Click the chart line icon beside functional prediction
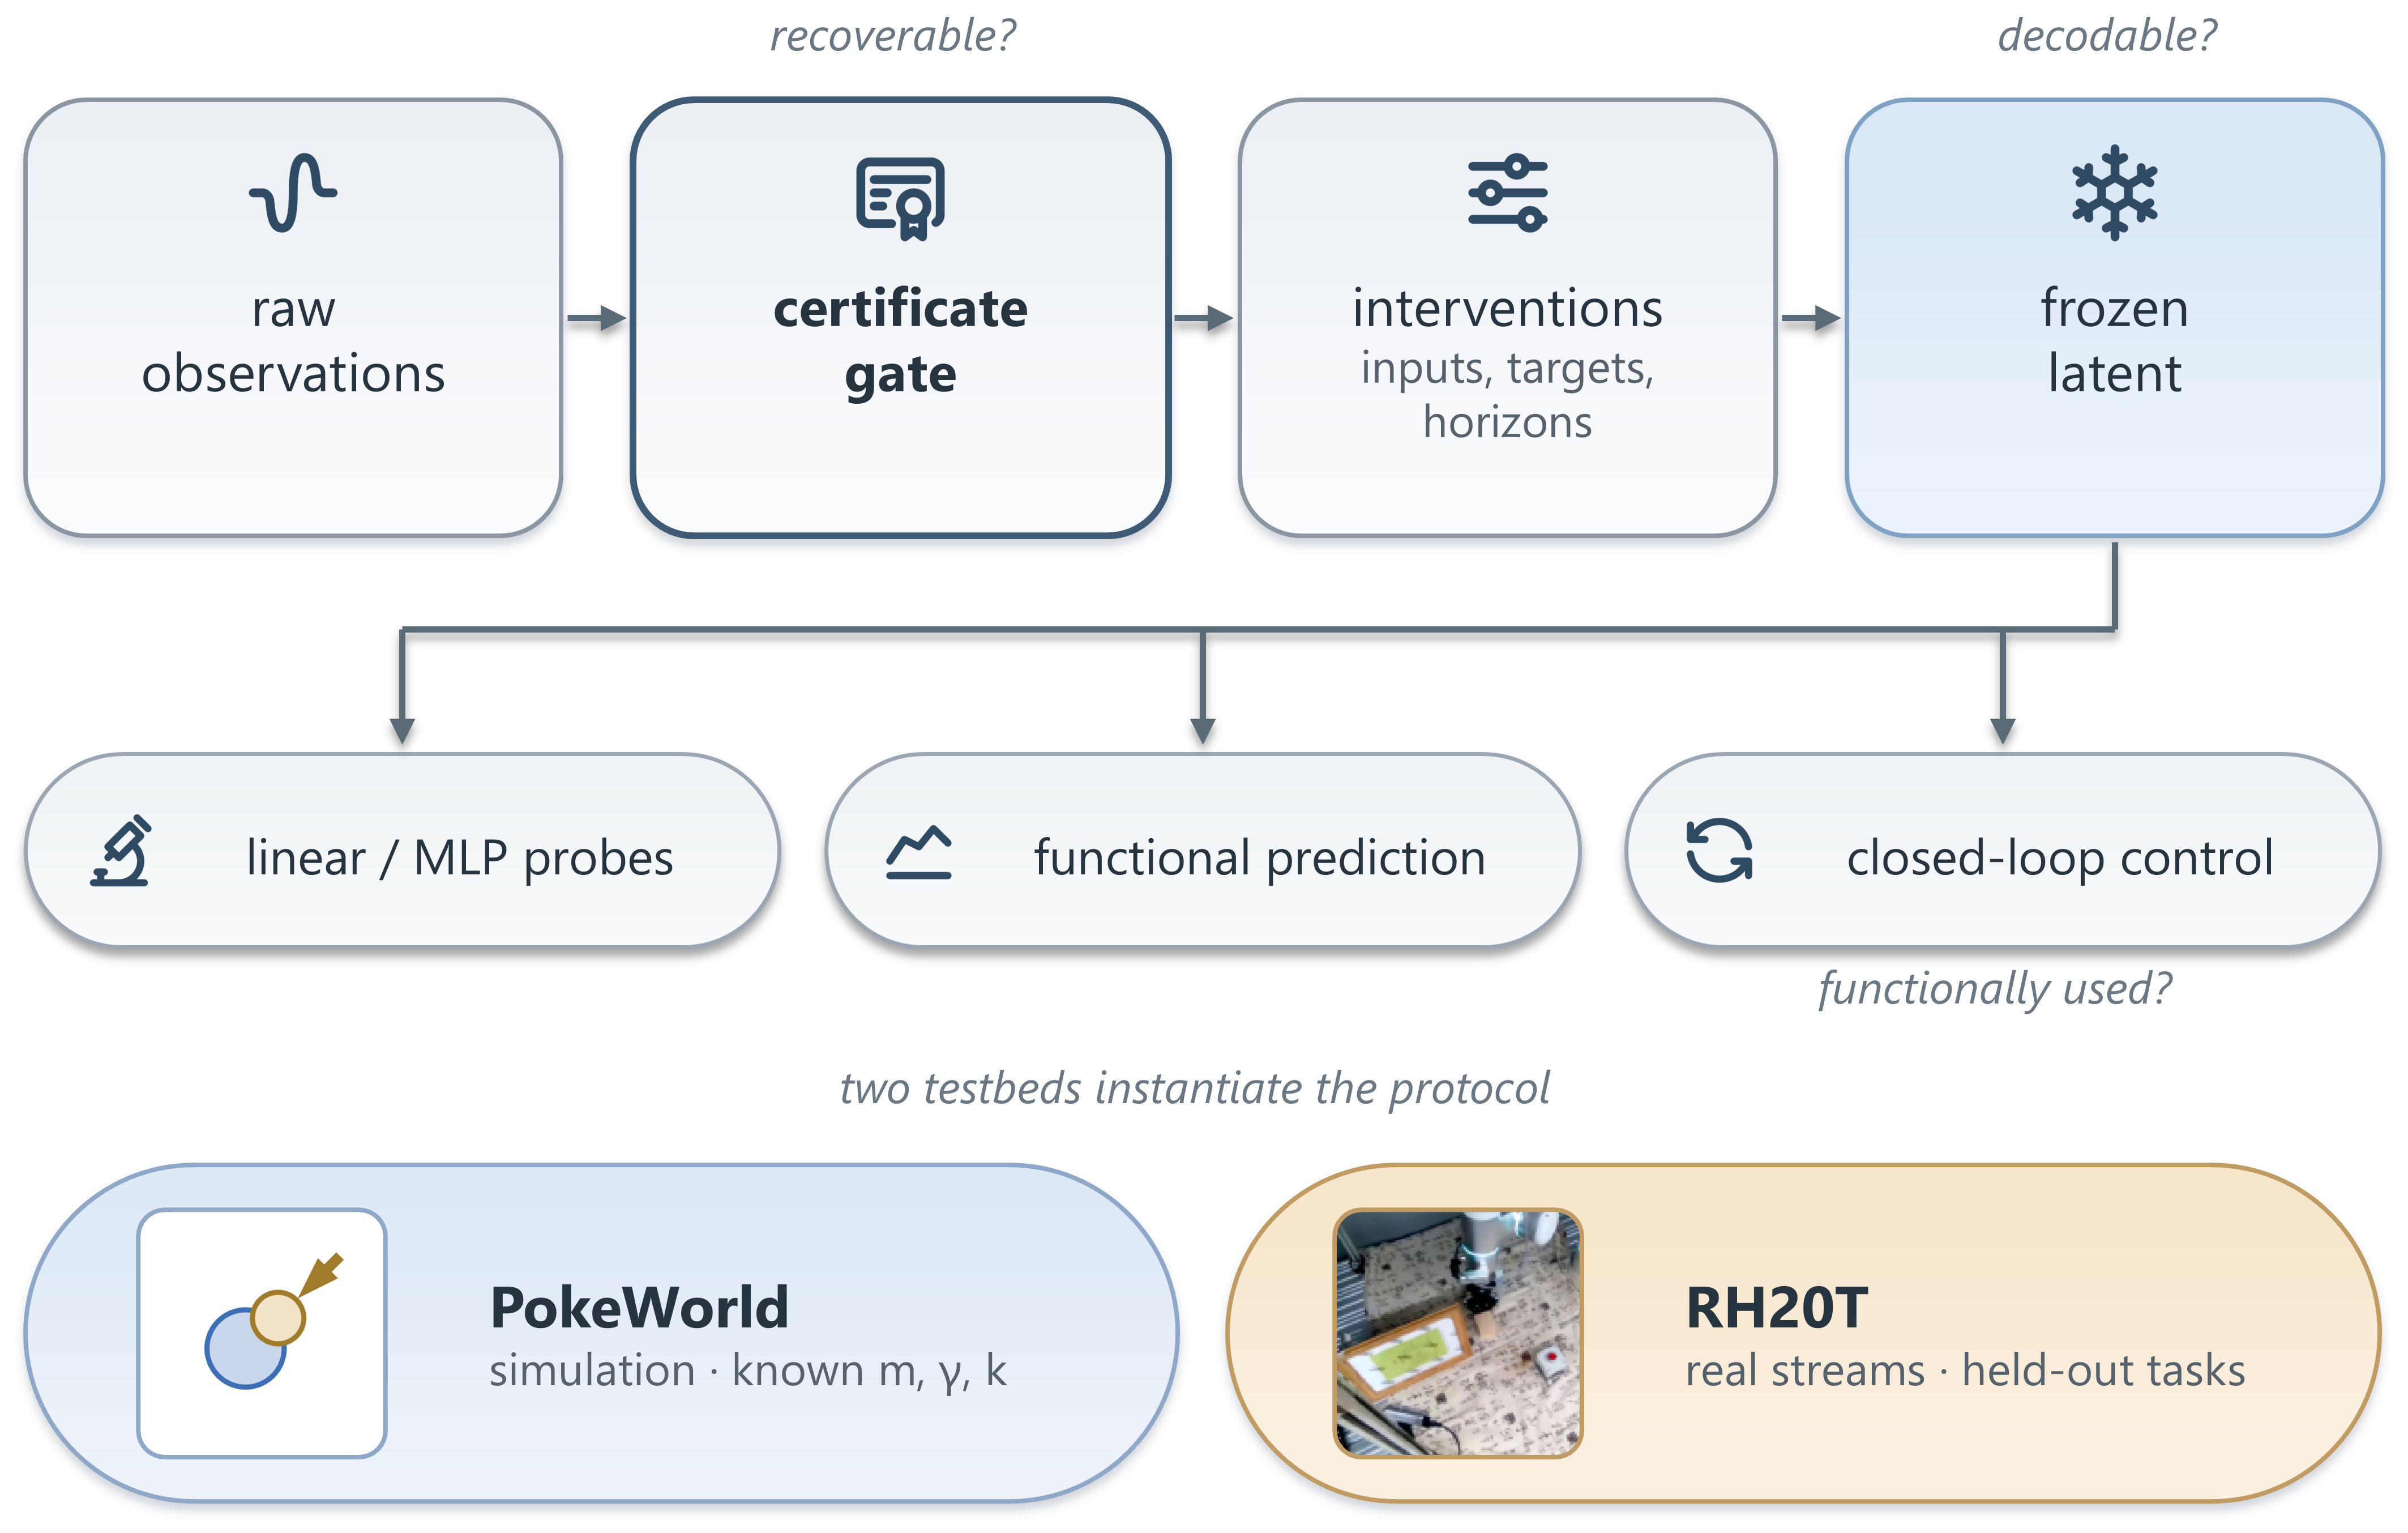Screen dimensions: 2408x1533 (x=918, y=852)
